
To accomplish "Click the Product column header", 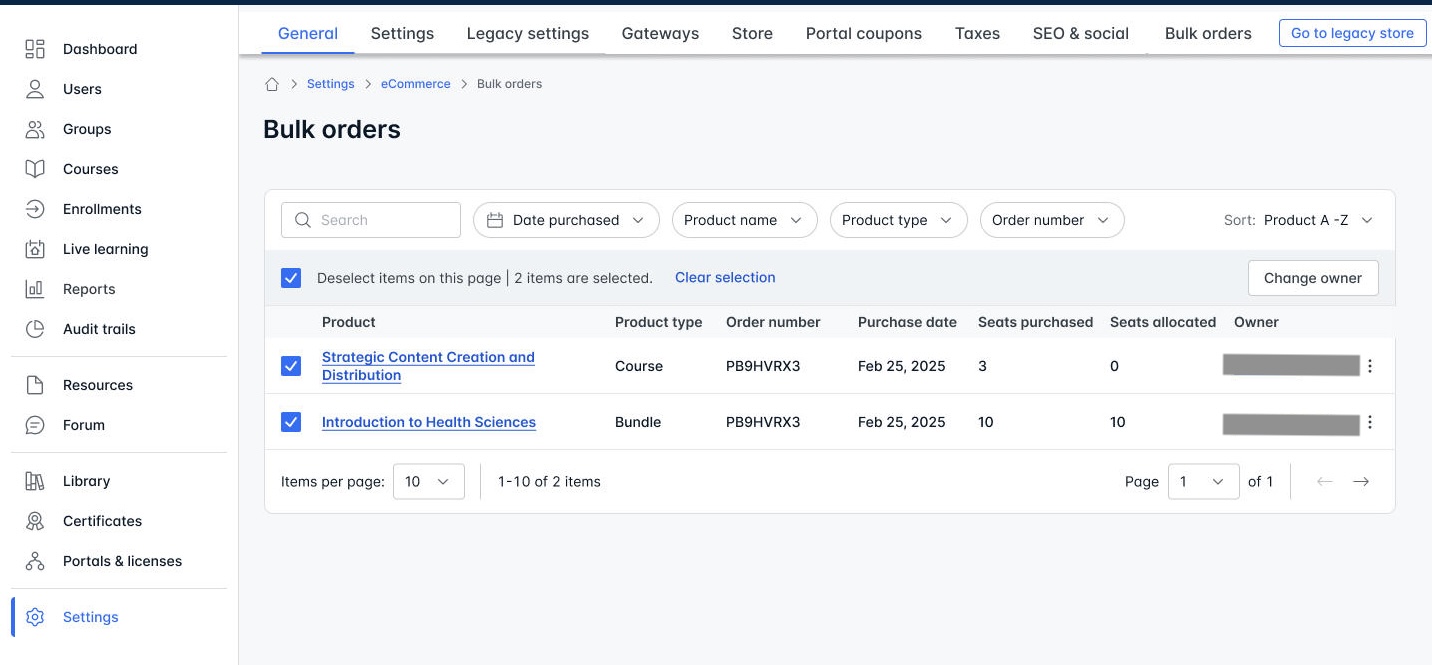I will [x=349, y=322].
